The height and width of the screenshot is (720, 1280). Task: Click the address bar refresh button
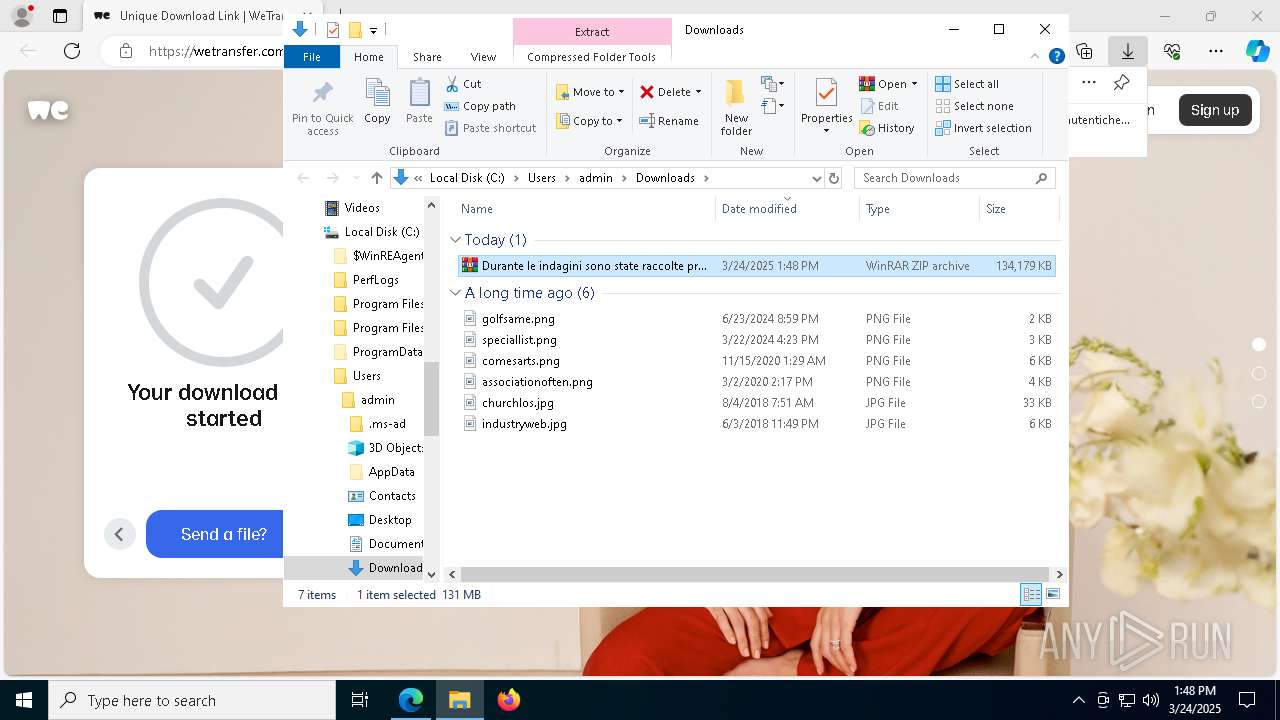835,178
